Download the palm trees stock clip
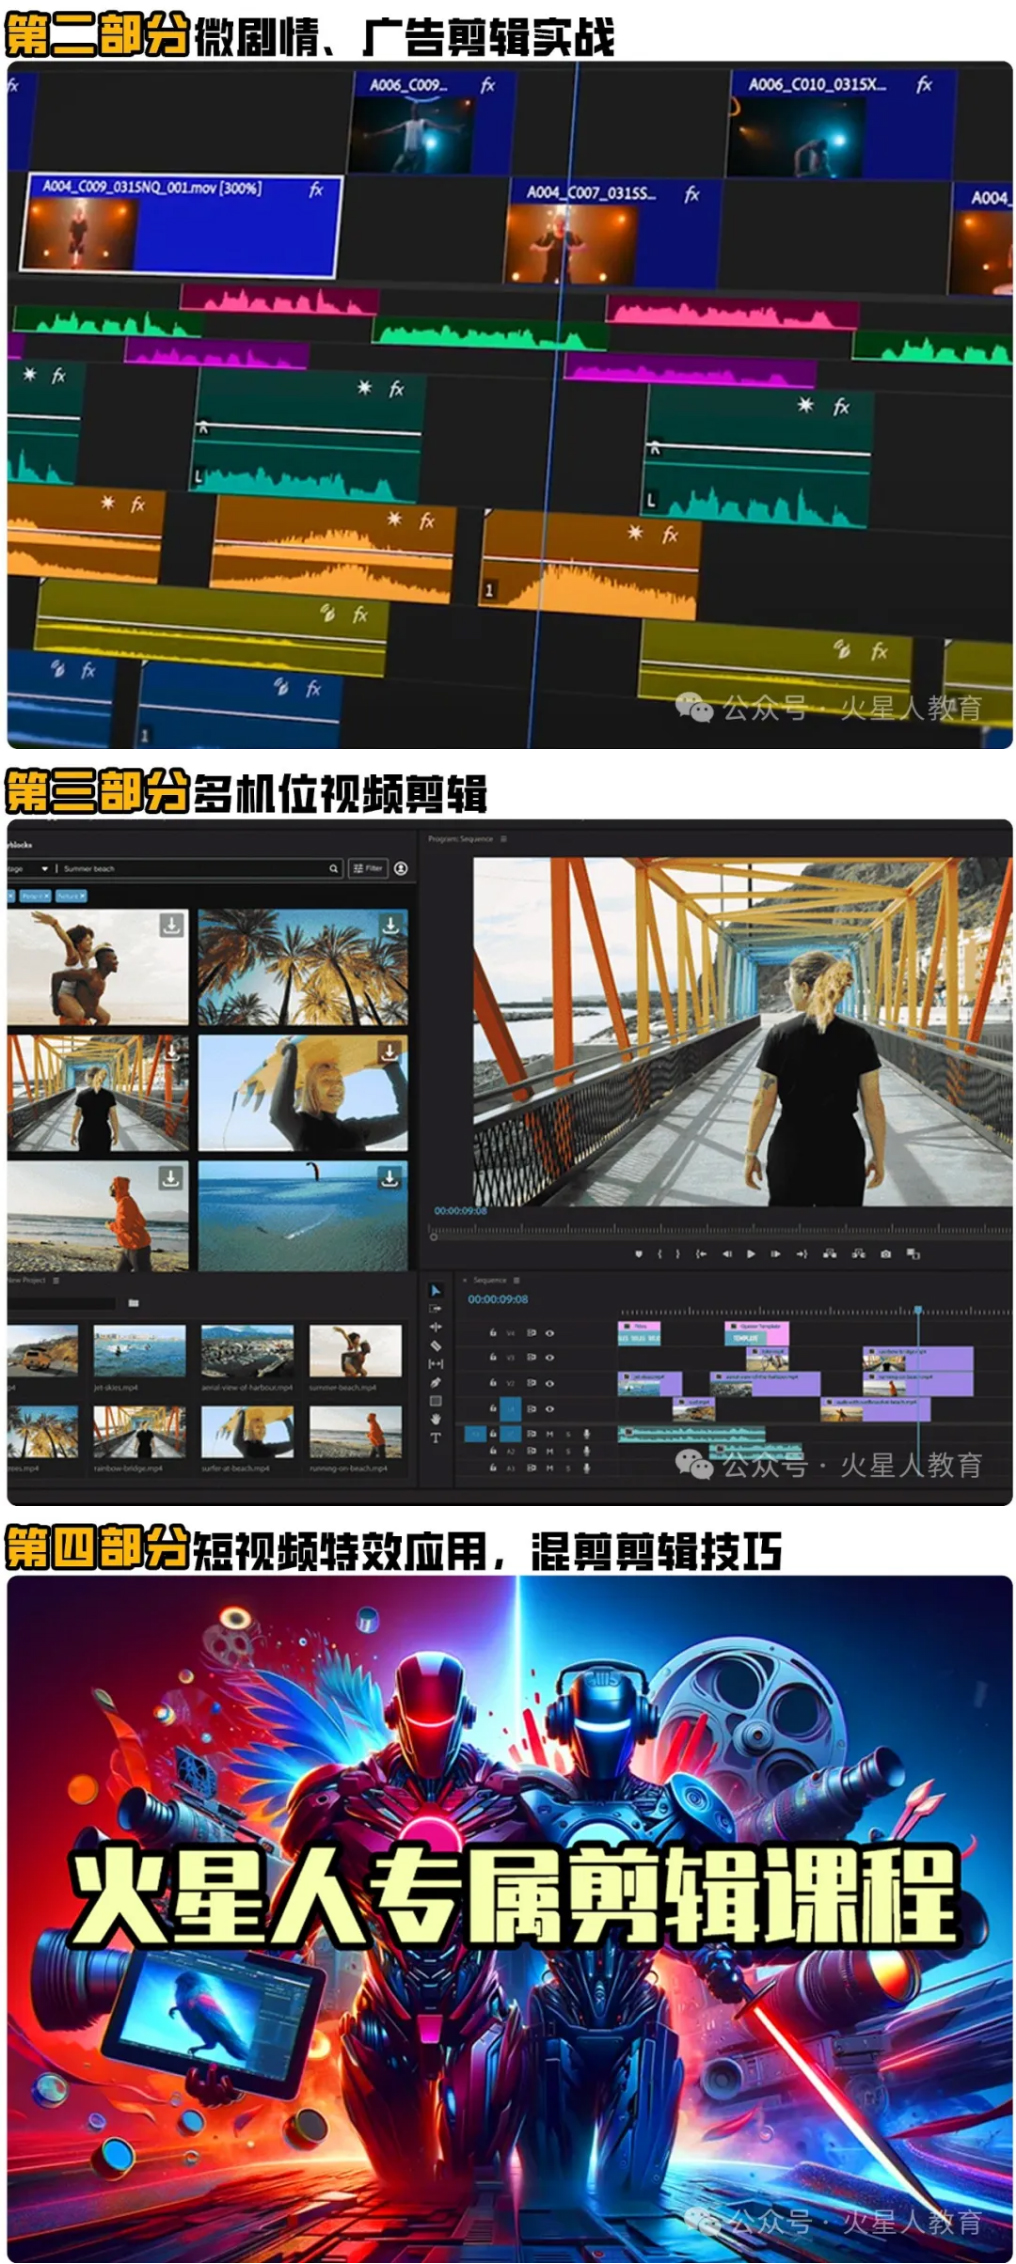1016x2264 pixels. (x=390, y=925)
